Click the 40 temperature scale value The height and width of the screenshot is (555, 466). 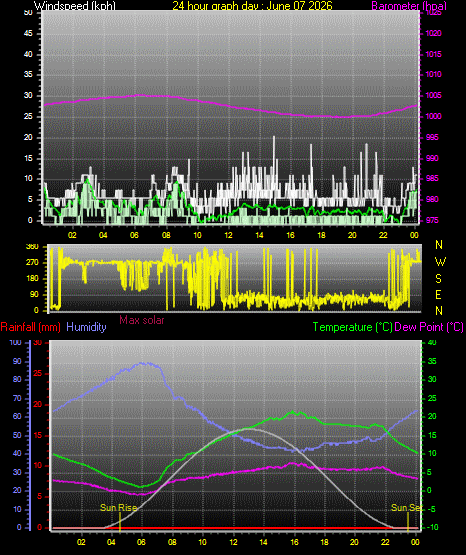point(432,343)
